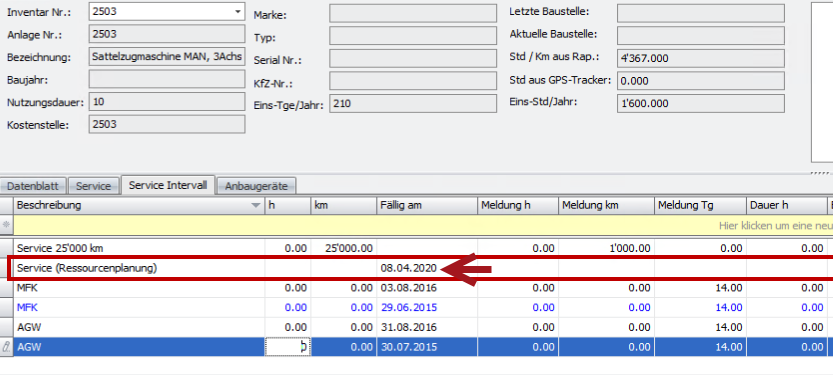Click the pencil row indicator of the AGW row
The width and height of the screenshot is (833, 375).
coord(6,347)
